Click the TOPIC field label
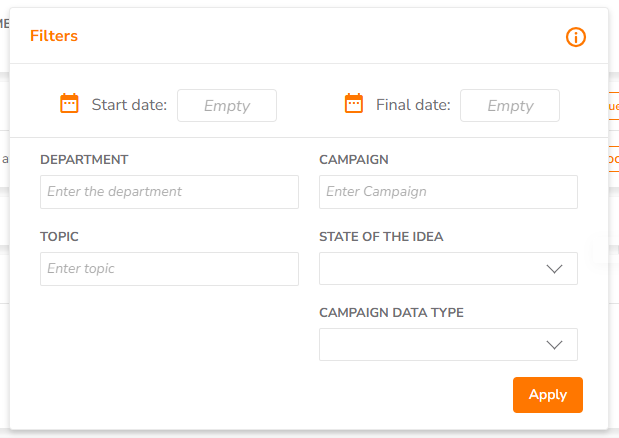This screenshot has width=619, height=438. [59, 236]
